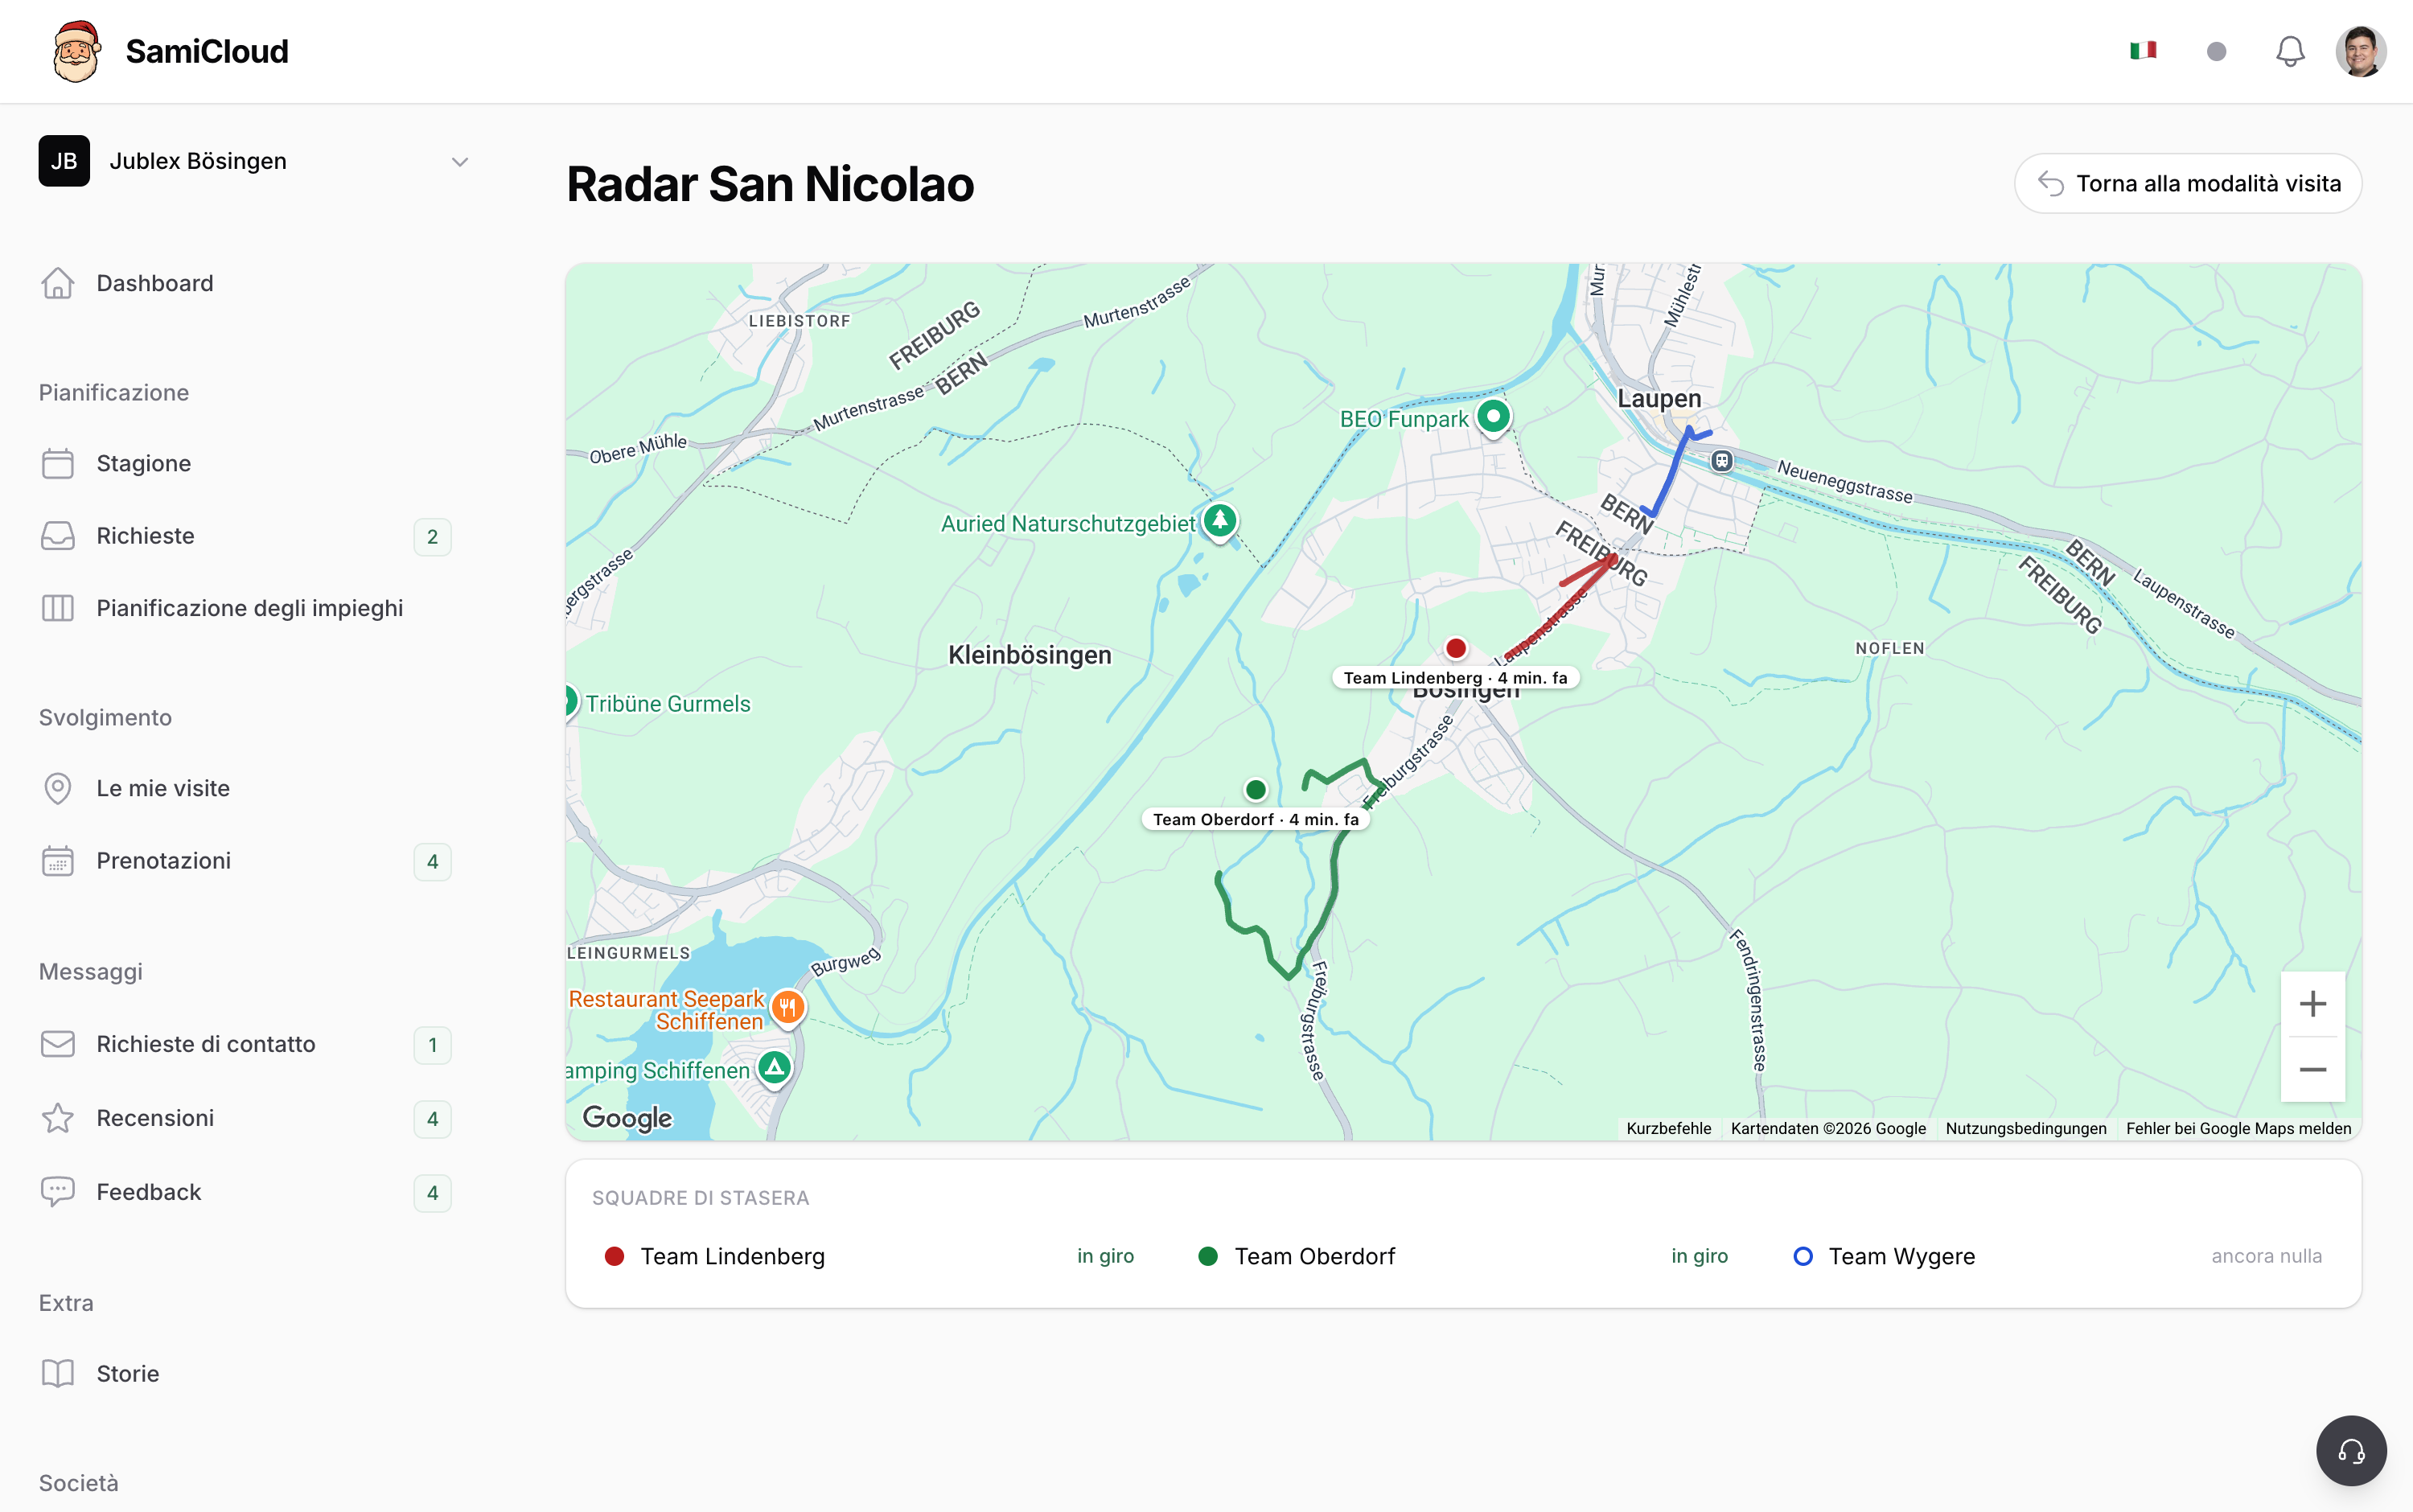Viewport: 2413px width, 1512px height.
Task: Click the user profile avatar
Action: point(2360,51)
